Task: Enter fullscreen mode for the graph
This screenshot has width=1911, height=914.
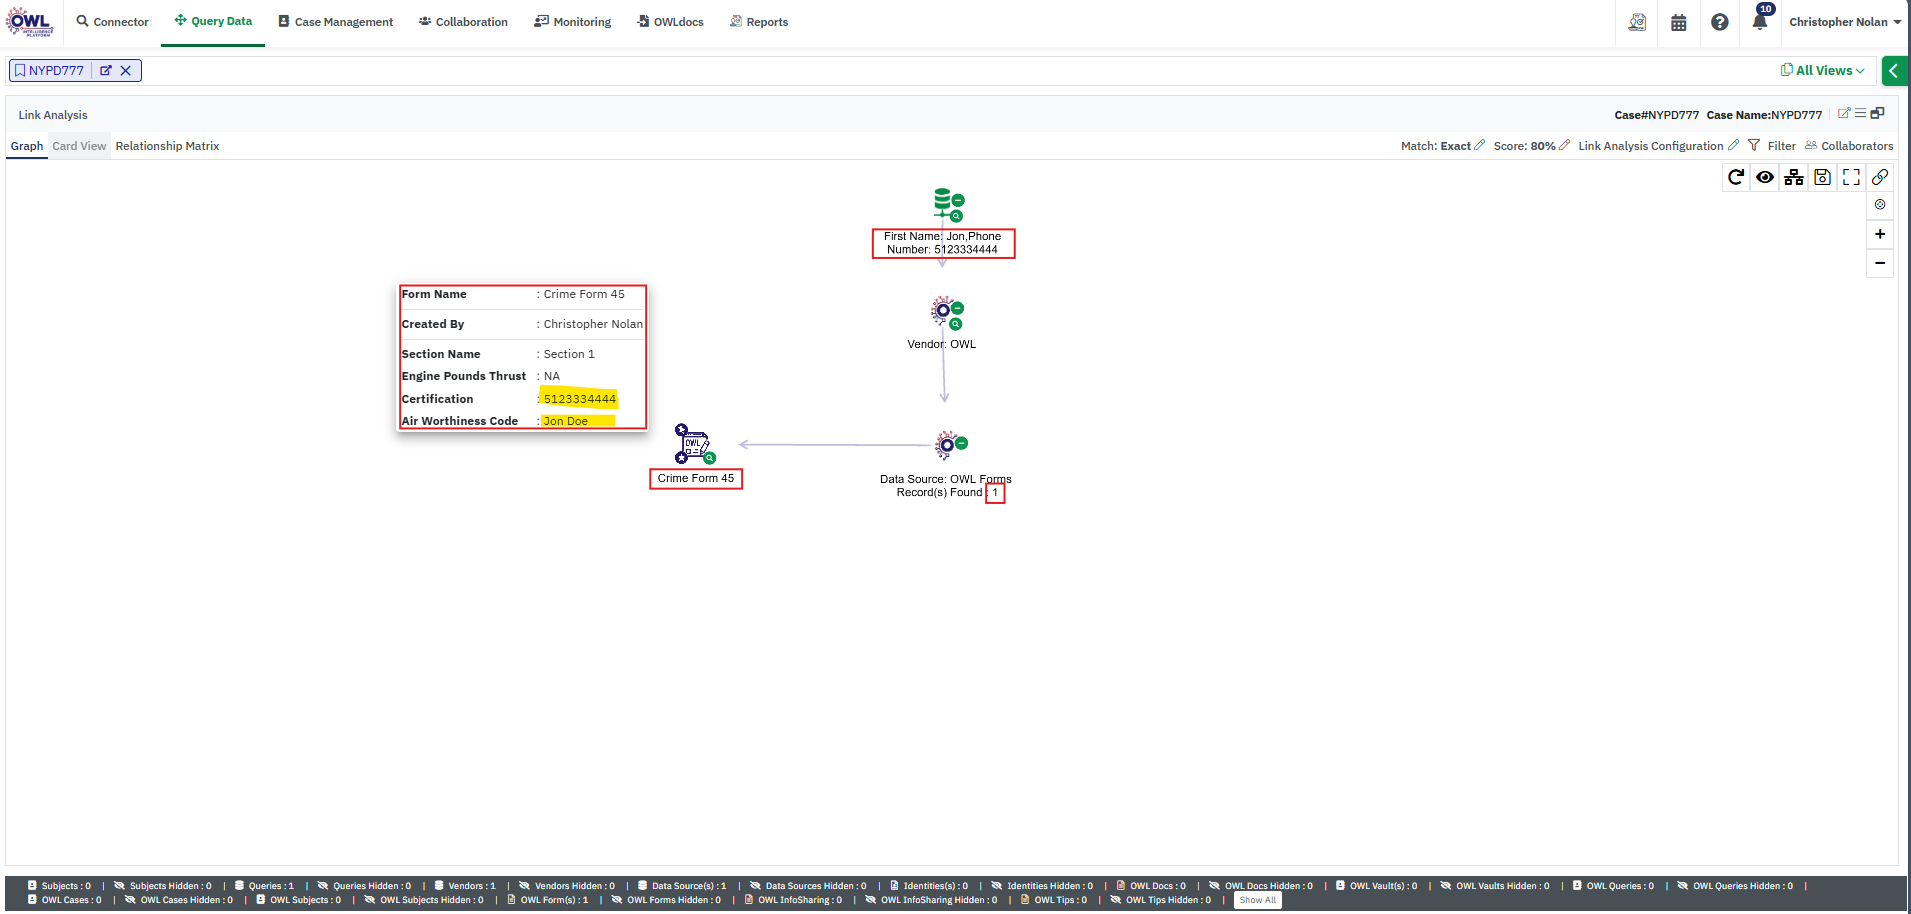Action: tap(1851, 177)
